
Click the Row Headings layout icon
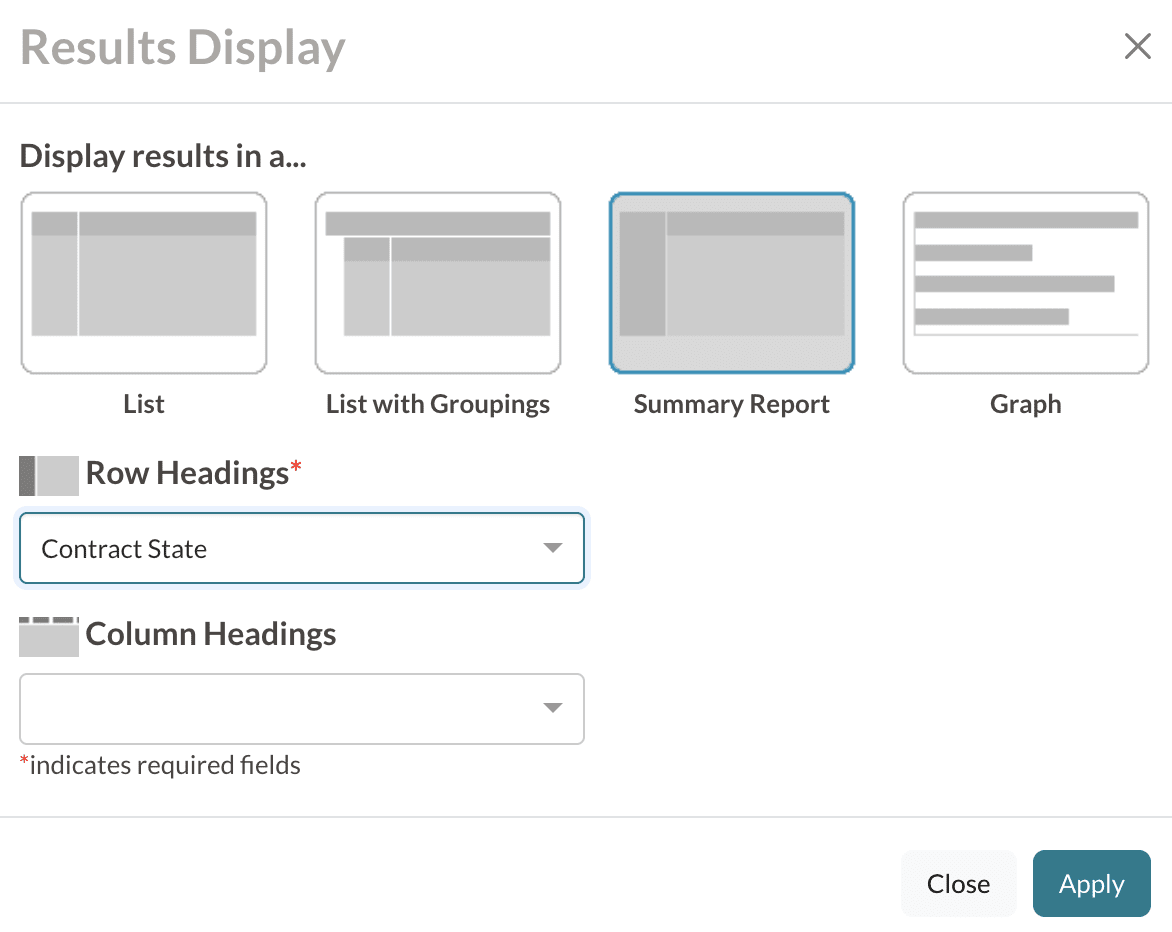point(48,475)
